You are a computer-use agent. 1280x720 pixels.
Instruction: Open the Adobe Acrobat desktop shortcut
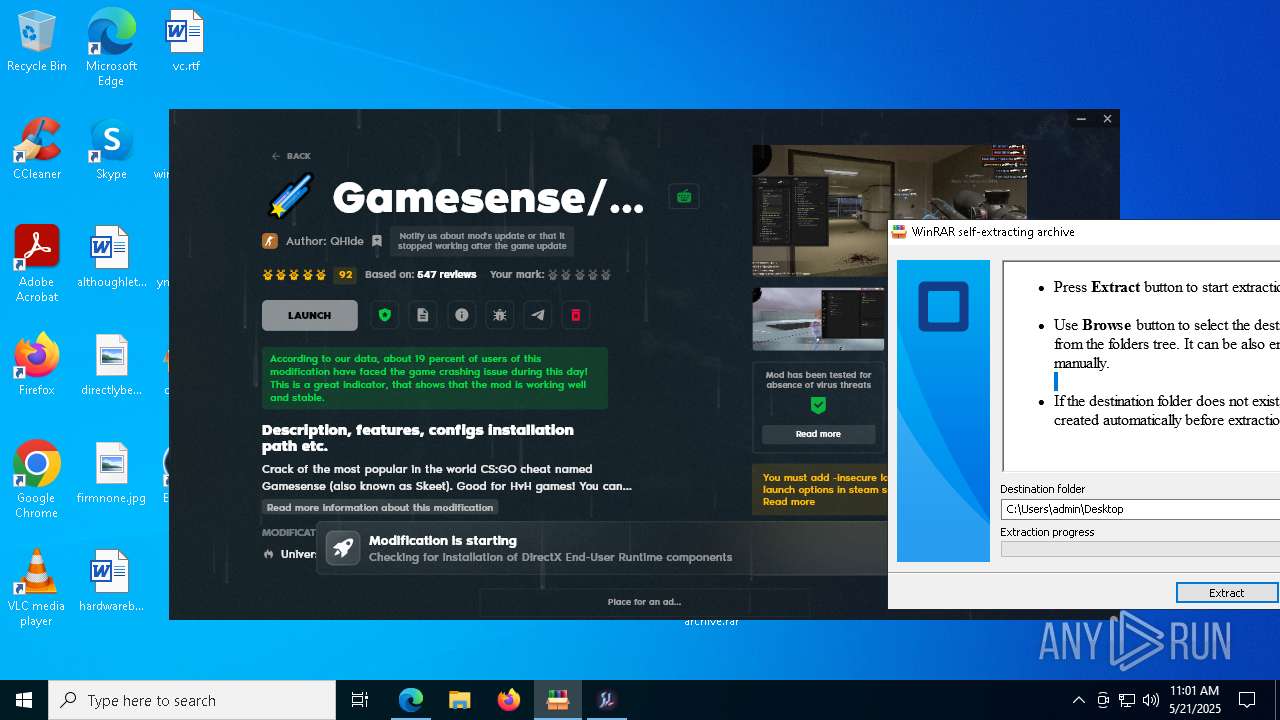[x=37, y=264]
